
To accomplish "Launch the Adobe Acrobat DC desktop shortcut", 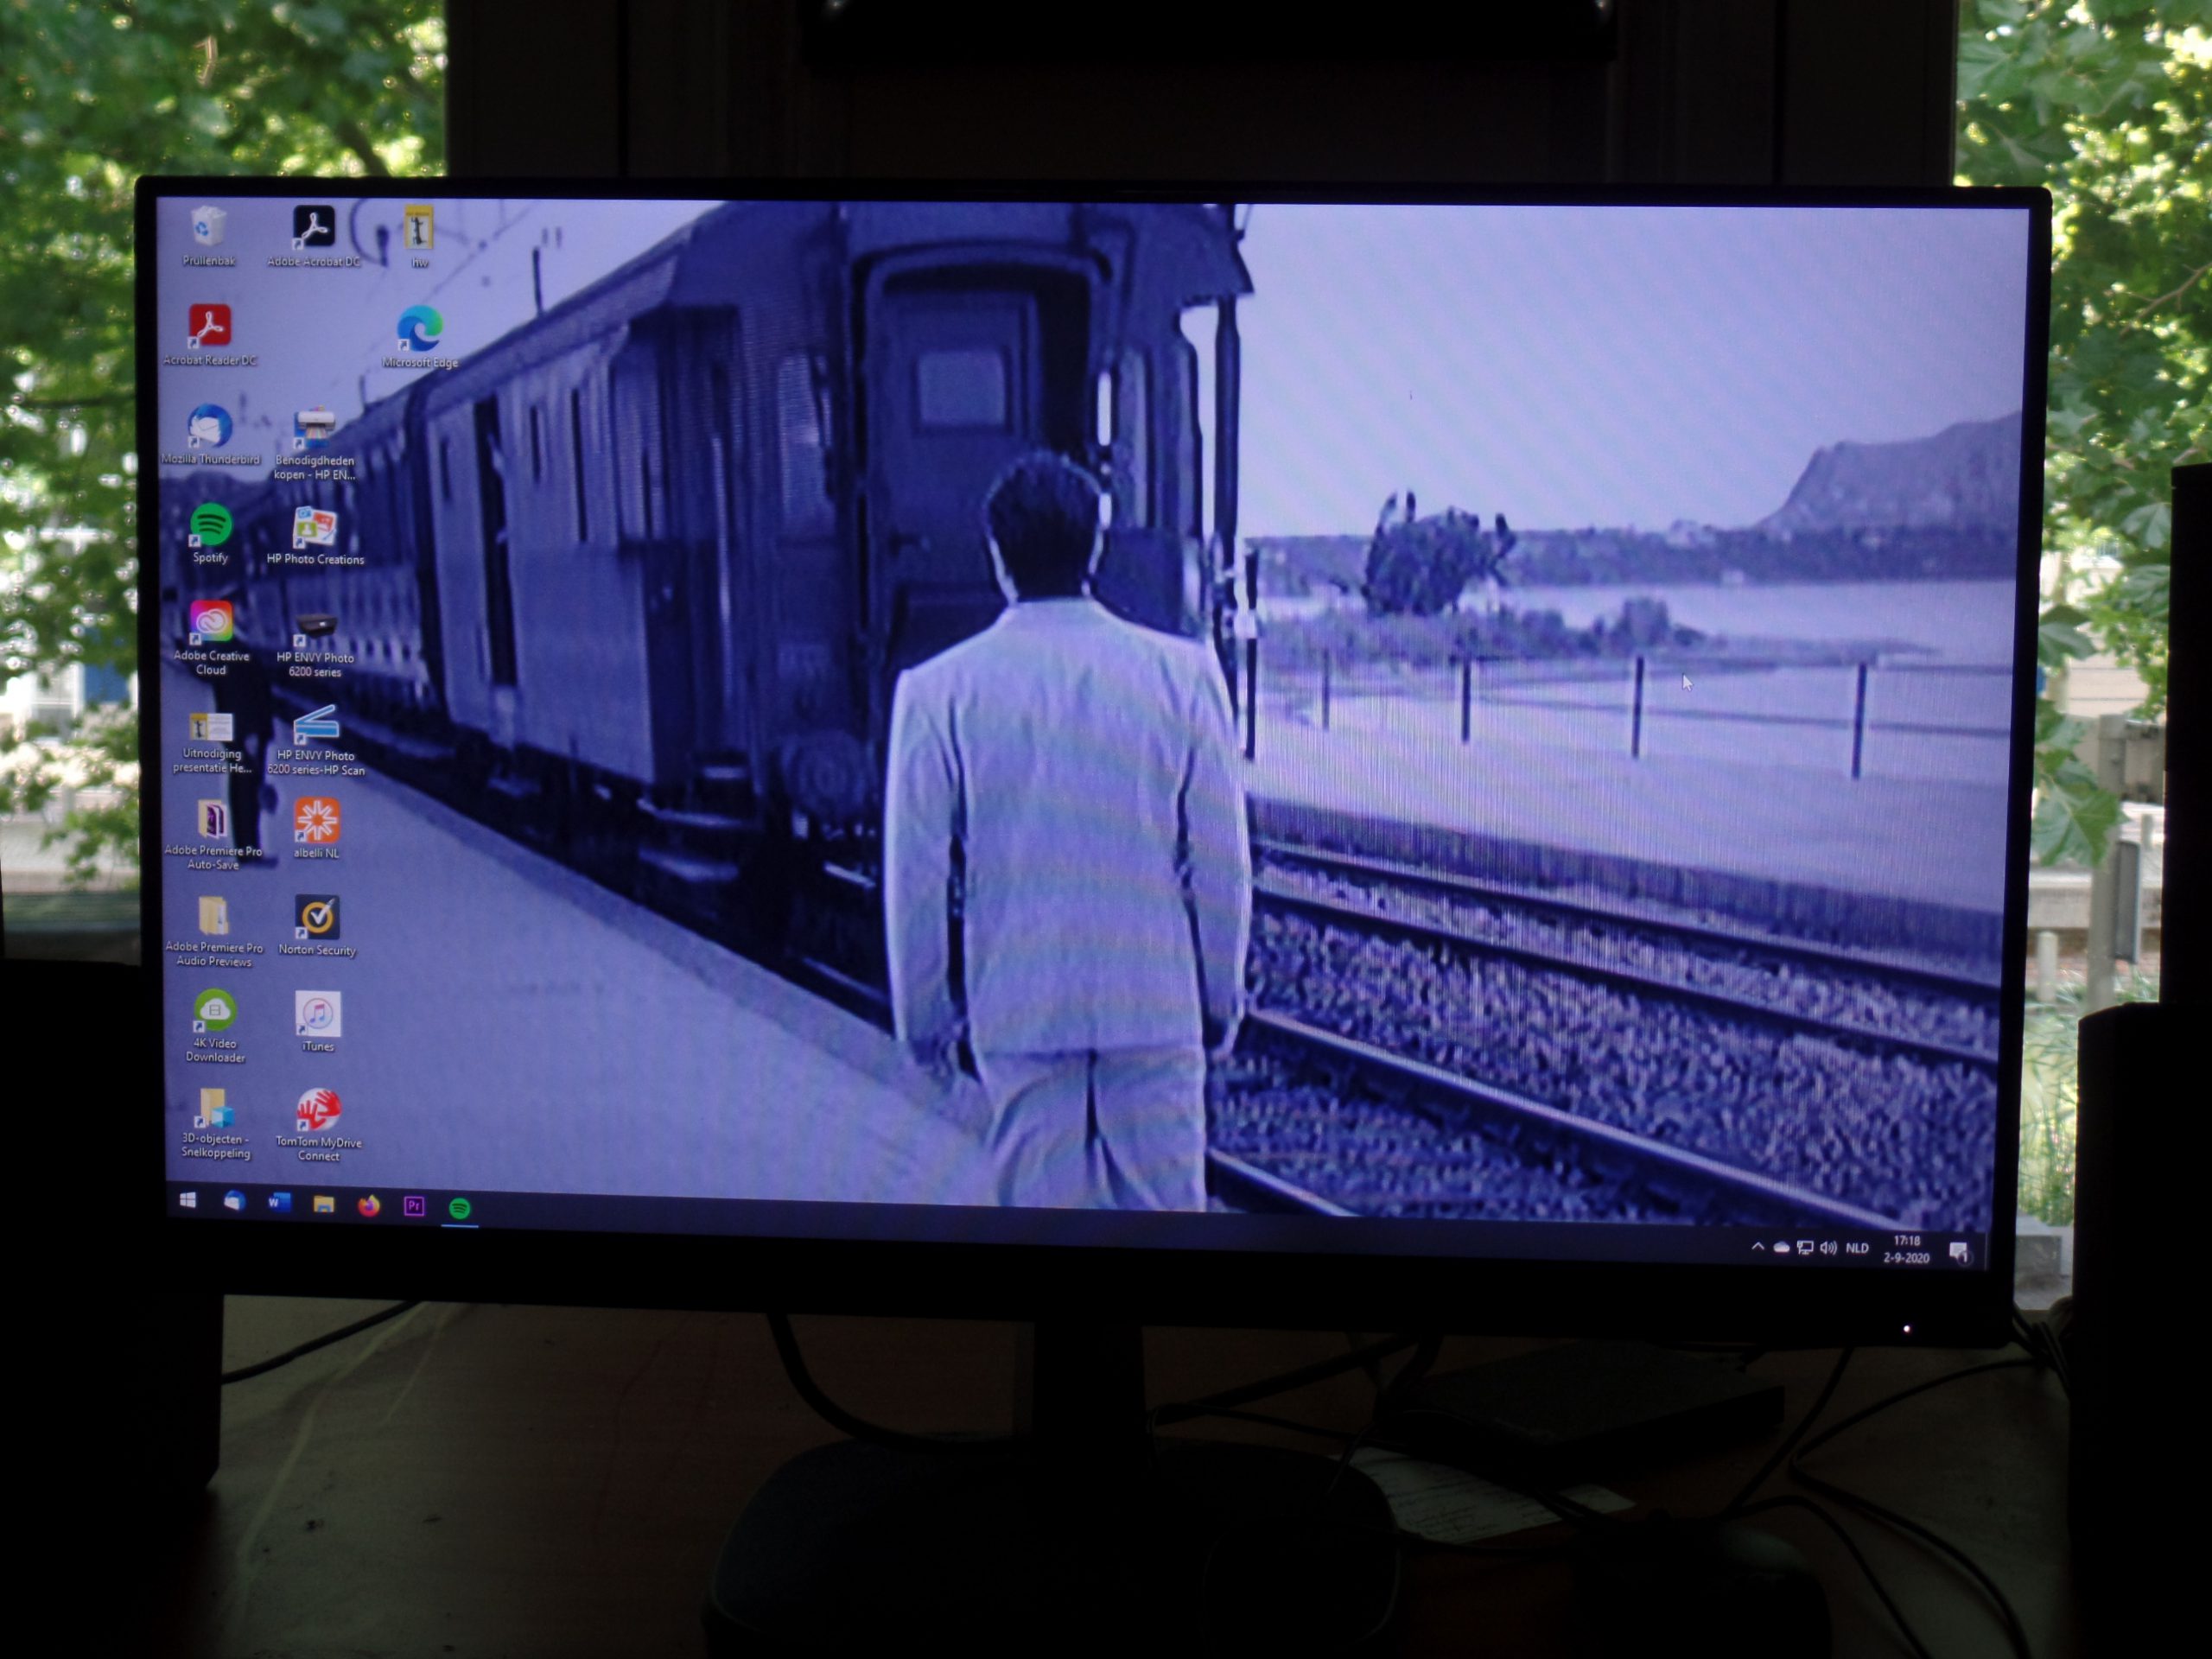I will (x=313, y=236).
